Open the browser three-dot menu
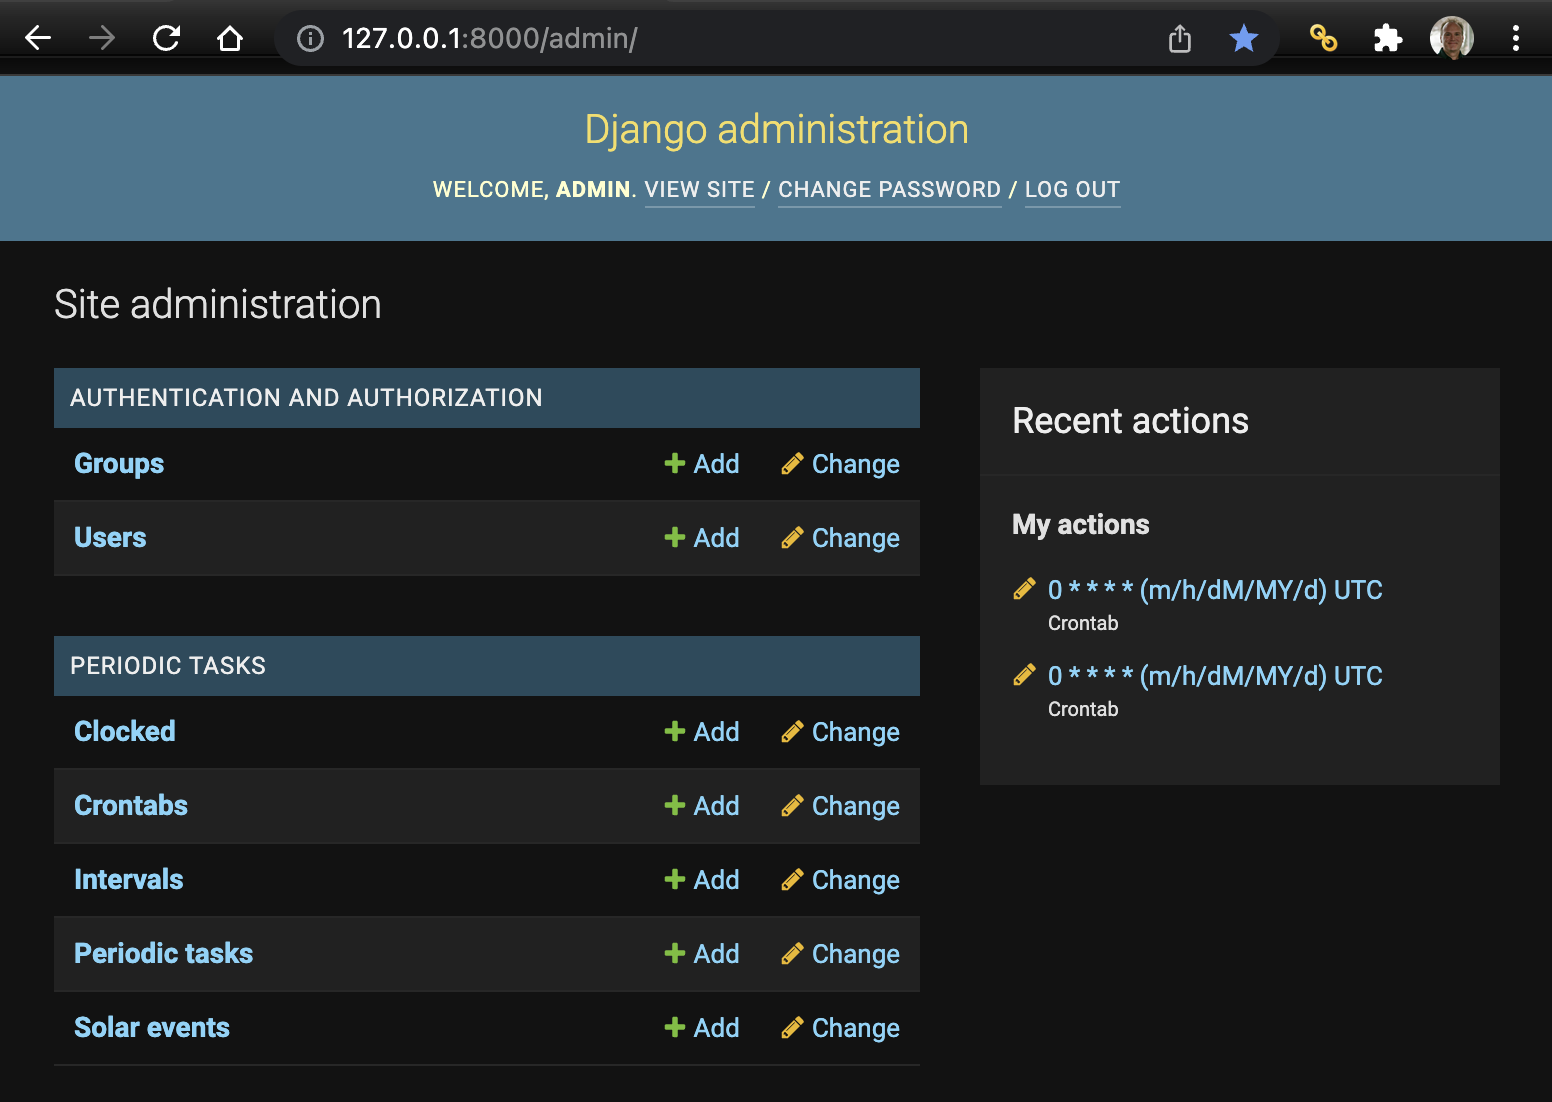Screen dimensions: 1552x1102 coord(1516,38)
